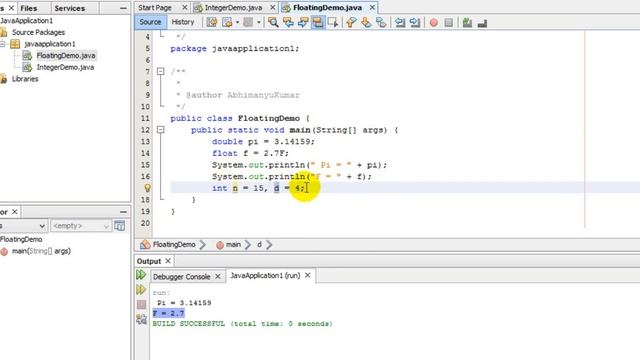Viewport: 640px width, 360px height.
Task: Close the Debugger Console tab
Action: coord(218,276)
